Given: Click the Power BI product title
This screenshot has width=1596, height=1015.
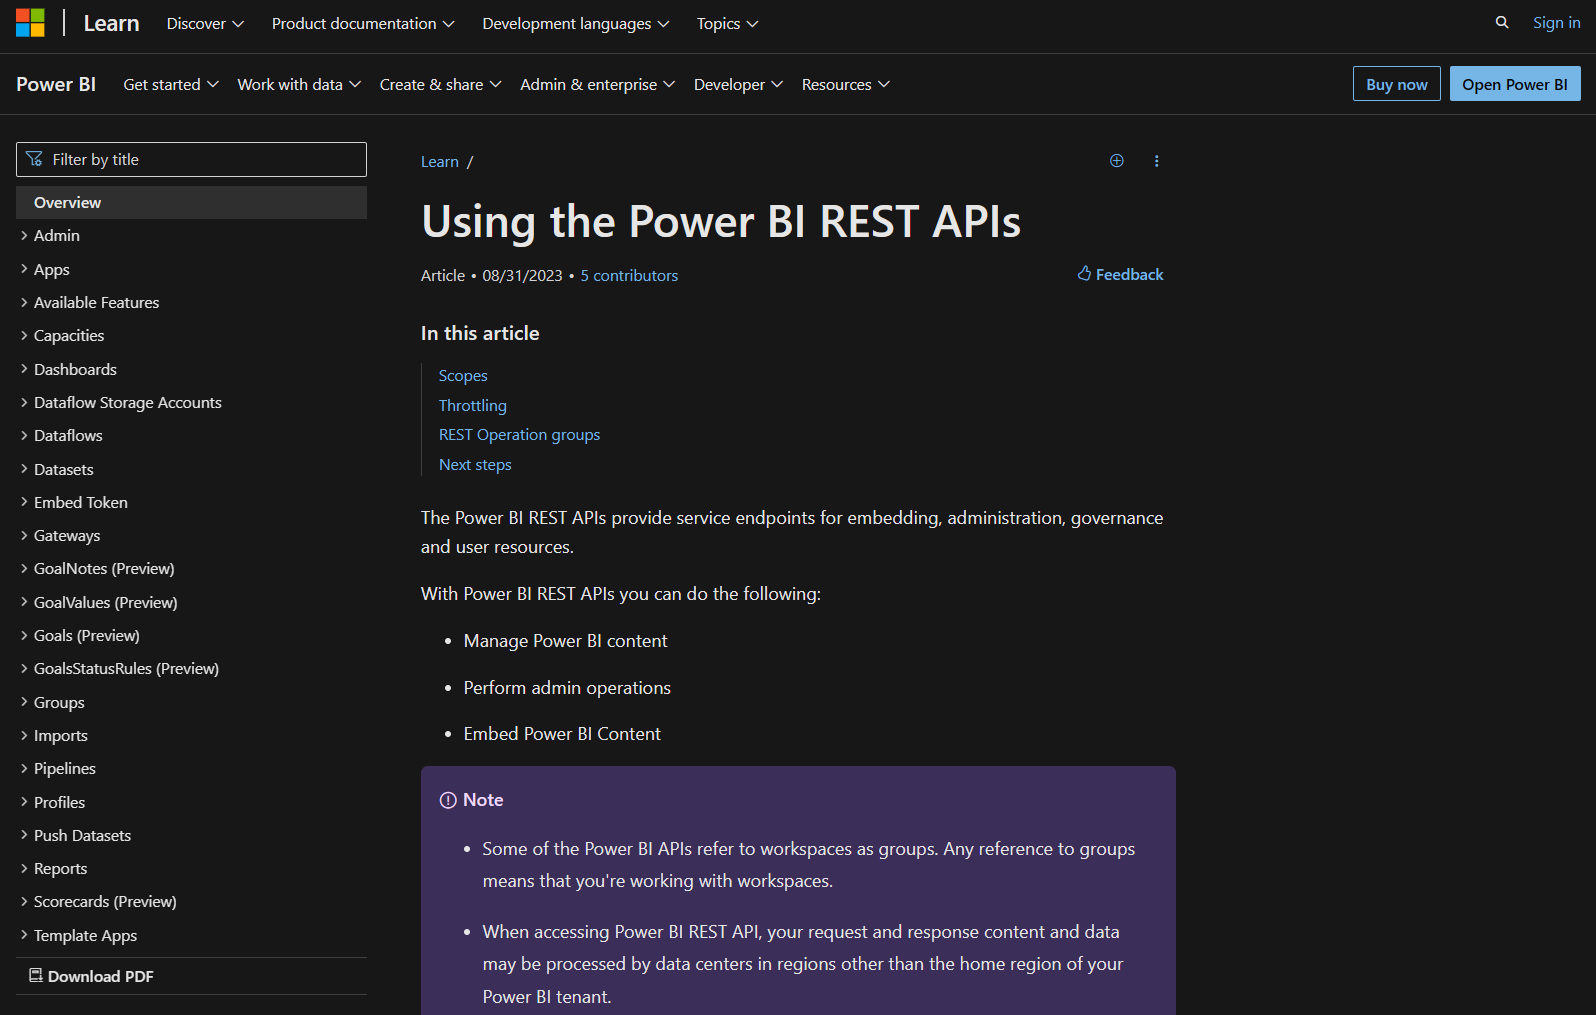Looking at the screenshot, I should pyautogui.click(x=56, y=84).
